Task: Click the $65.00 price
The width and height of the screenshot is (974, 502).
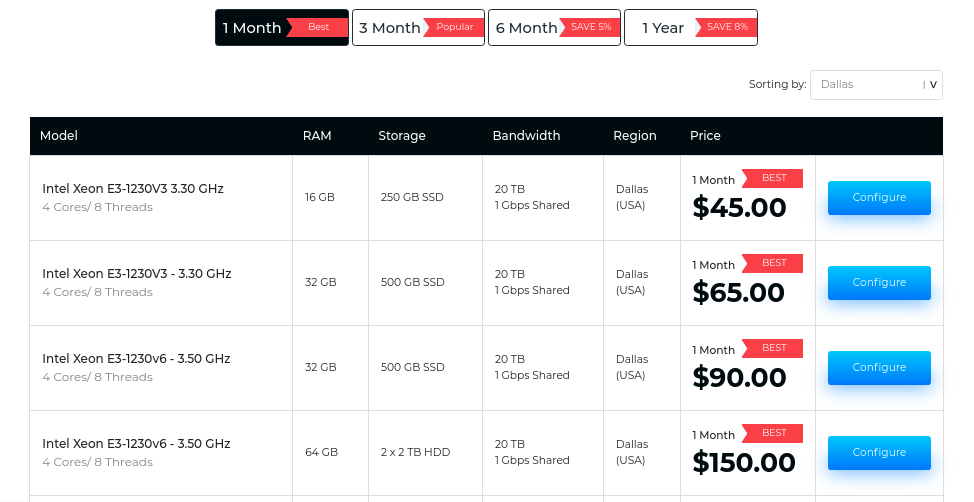Action: click(x=739, y=293)
